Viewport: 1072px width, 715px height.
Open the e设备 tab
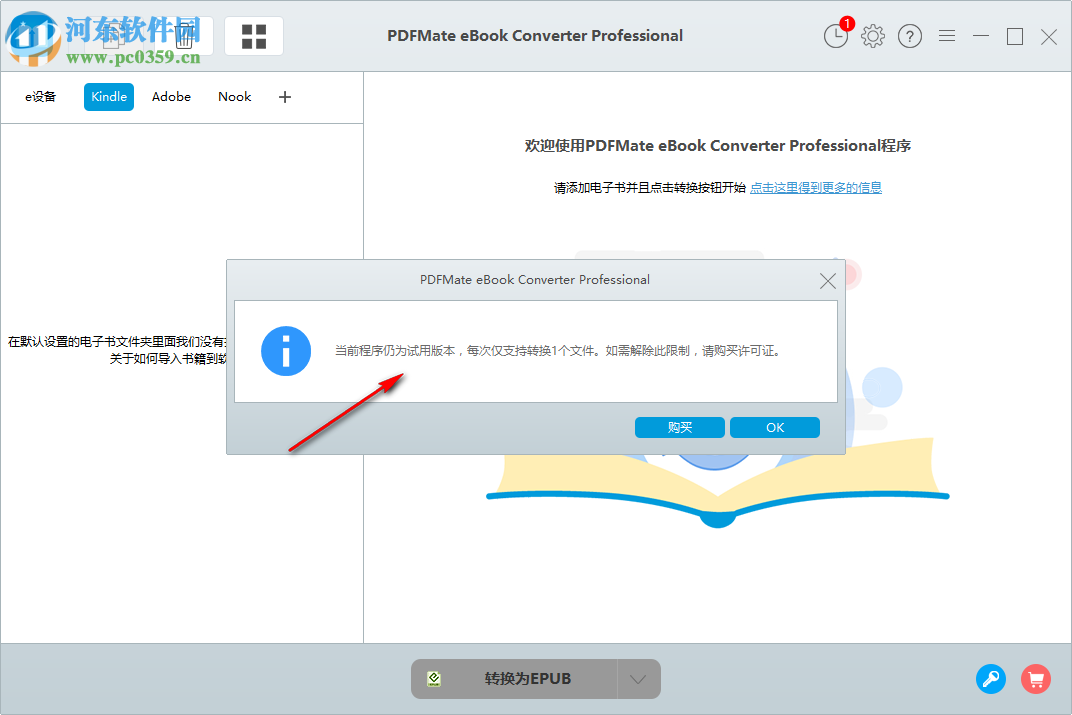(41, 97)
